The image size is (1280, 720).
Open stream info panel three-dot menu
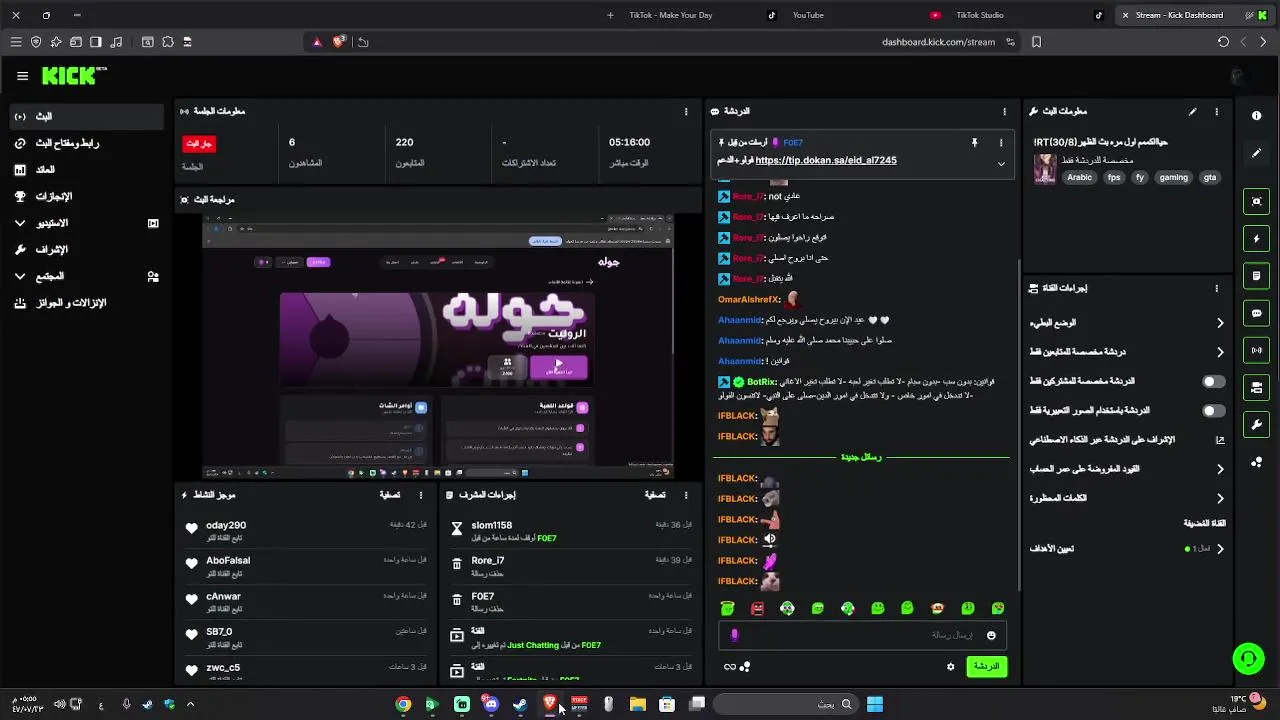[x=1216, y=112]
